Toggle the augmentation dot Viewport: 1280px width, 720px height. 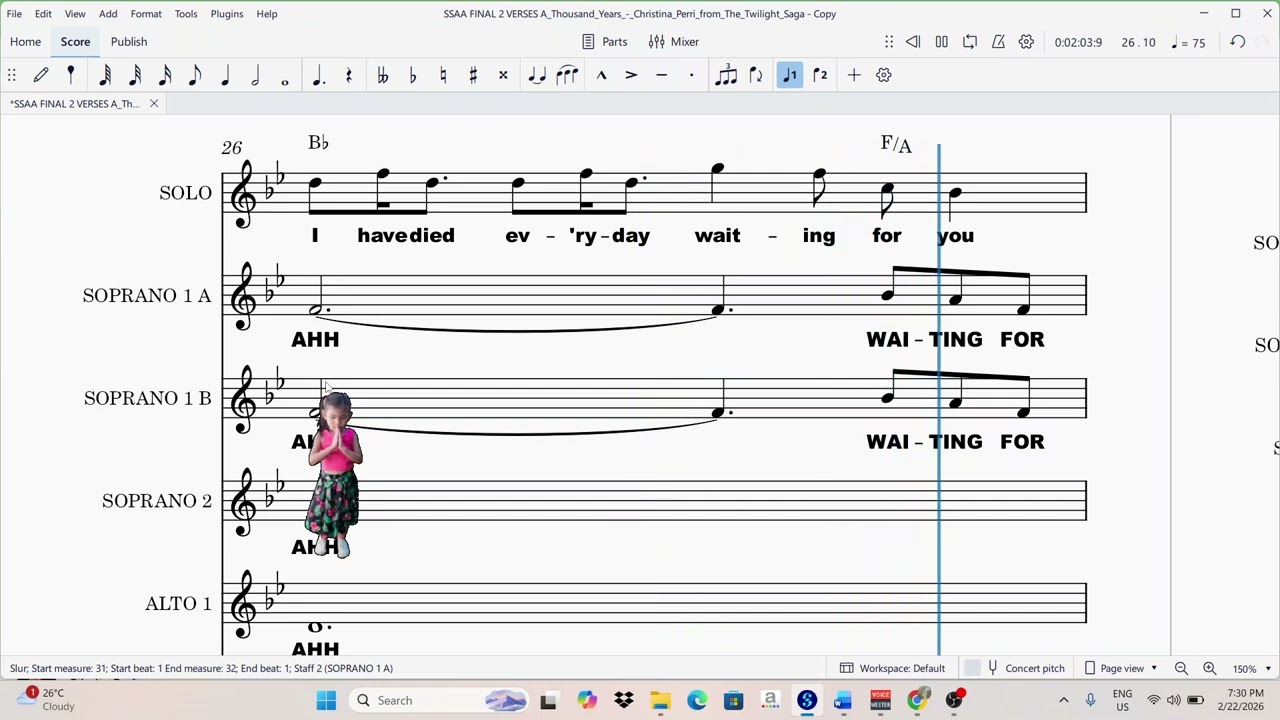pyautogui.click(x=319, y=75)
